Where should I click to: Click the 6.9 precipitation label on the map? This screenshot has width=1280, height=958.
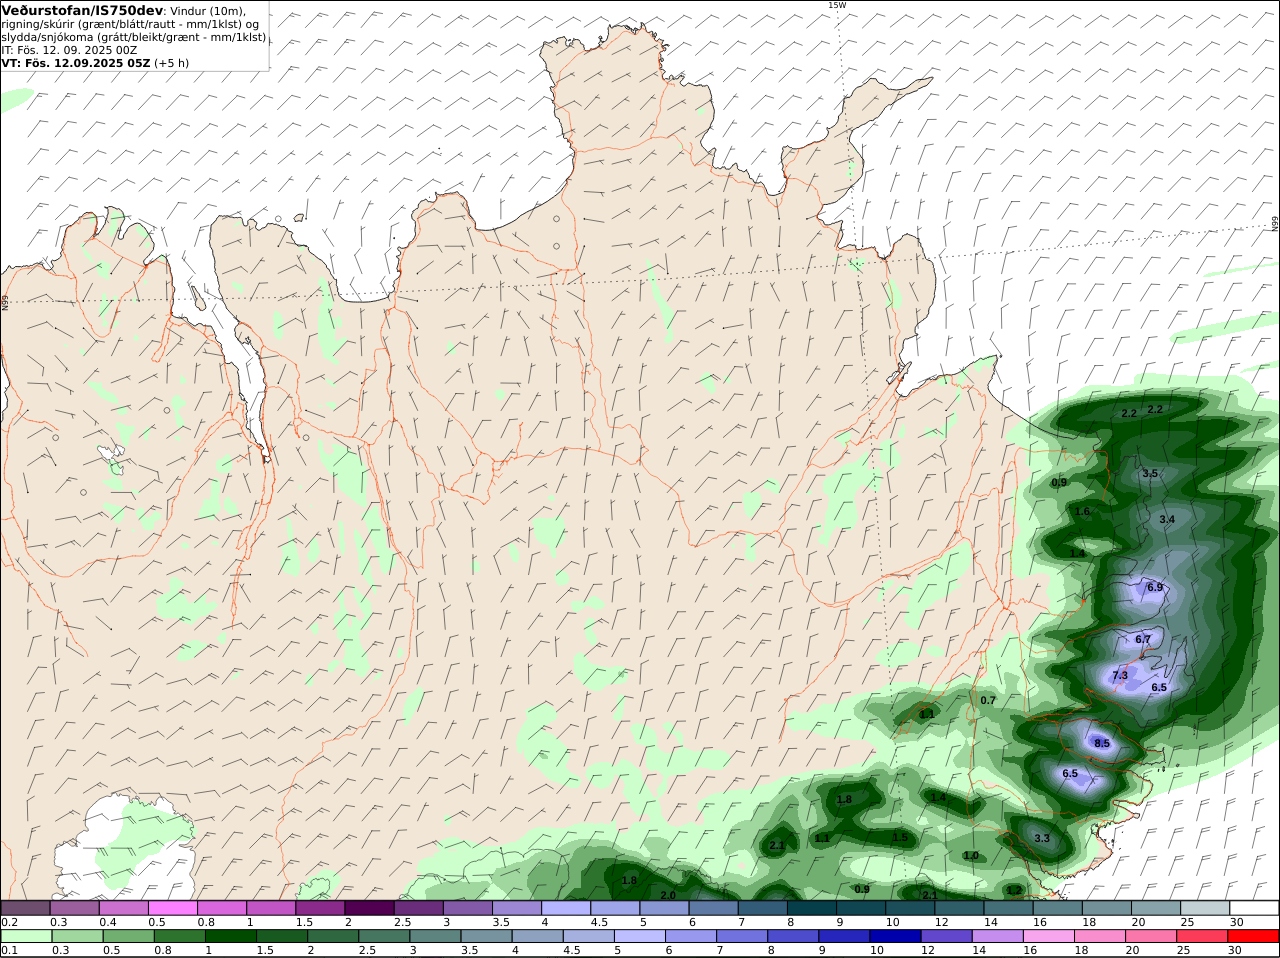(x=1155, y=587)
